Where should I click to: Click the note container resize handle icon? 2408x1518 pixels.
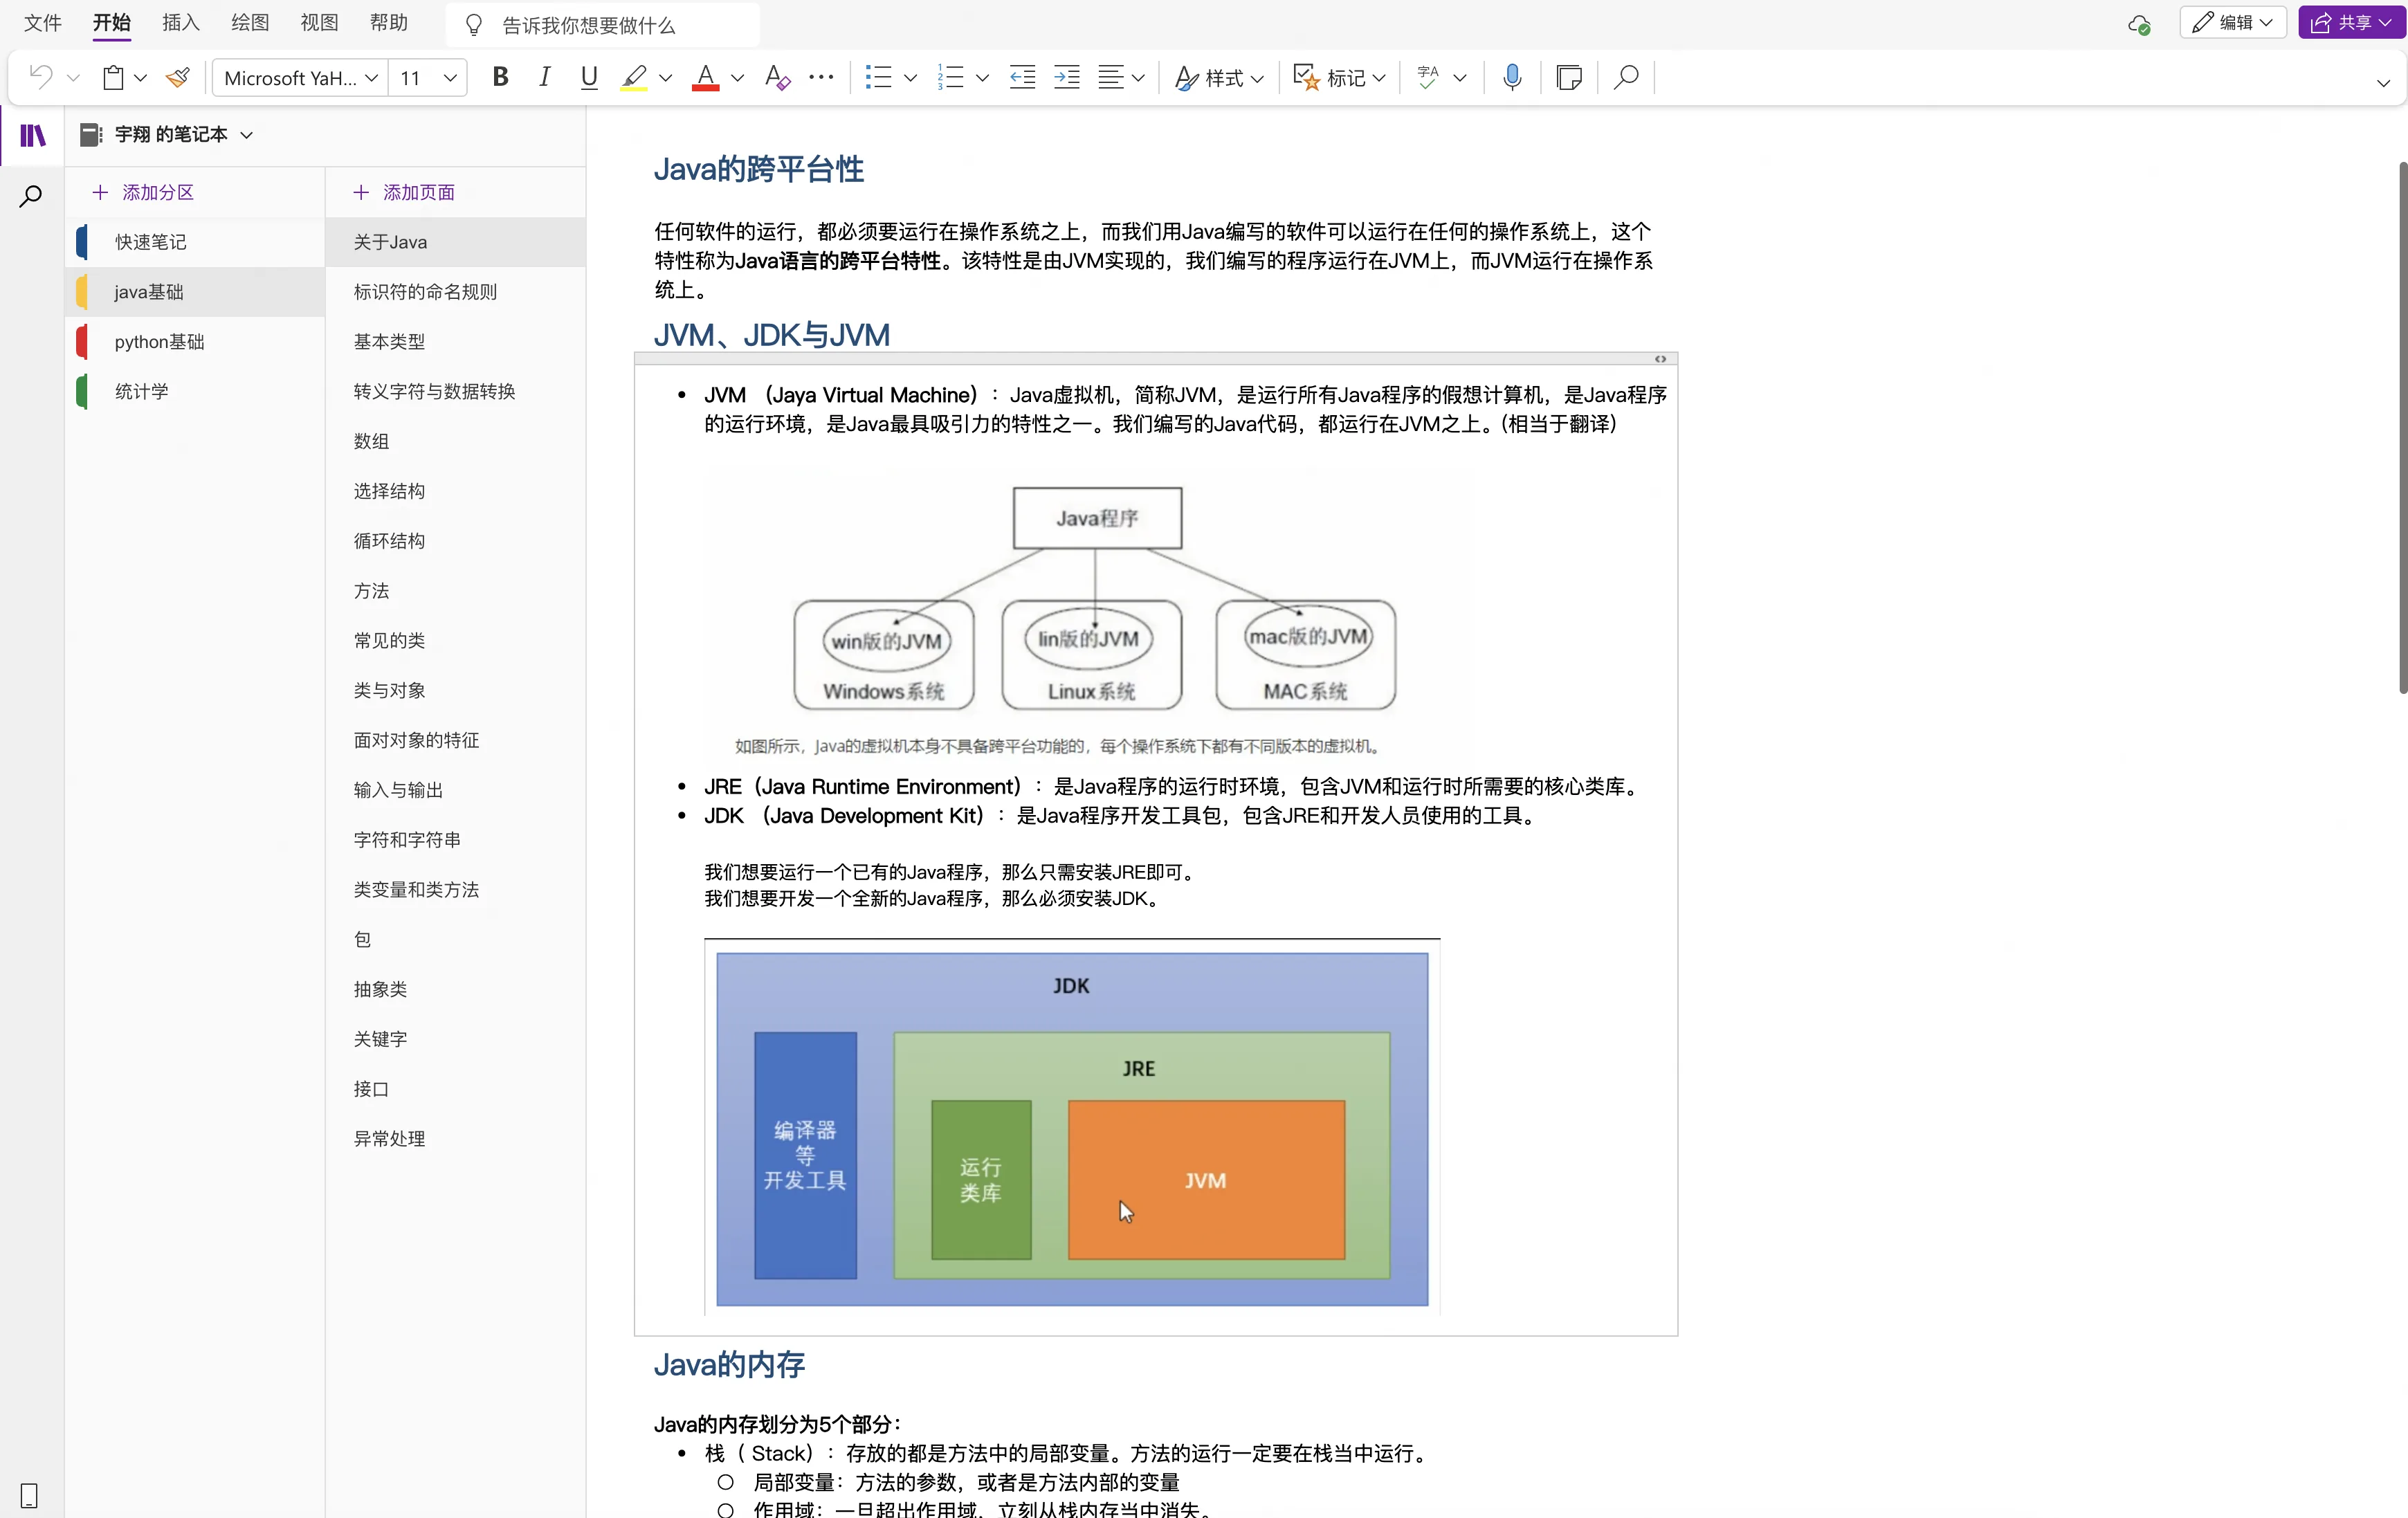click(x=1660, y=359)
